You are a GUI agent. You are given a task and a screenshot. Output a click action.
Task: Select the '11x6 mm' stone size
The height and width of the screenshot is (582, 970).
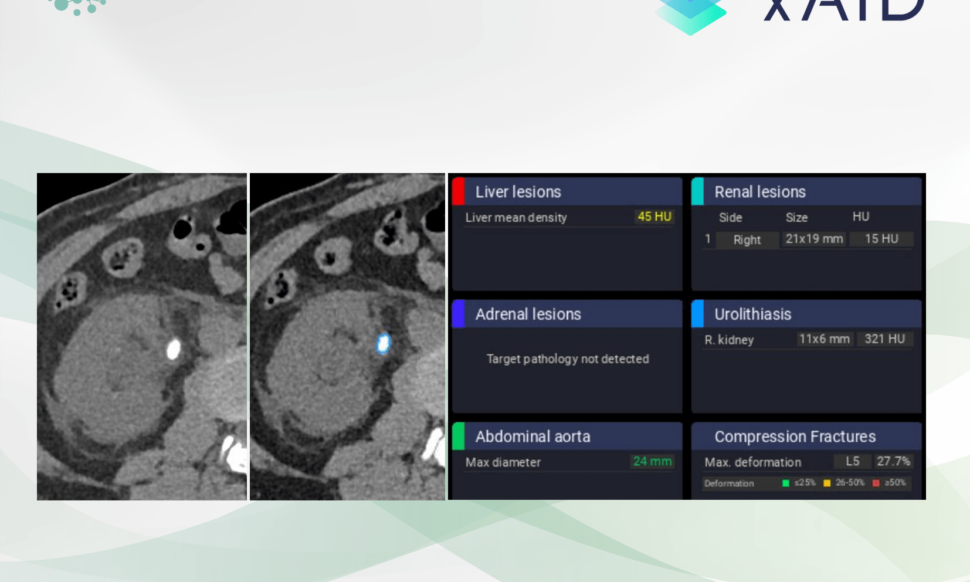coord(824,339)
